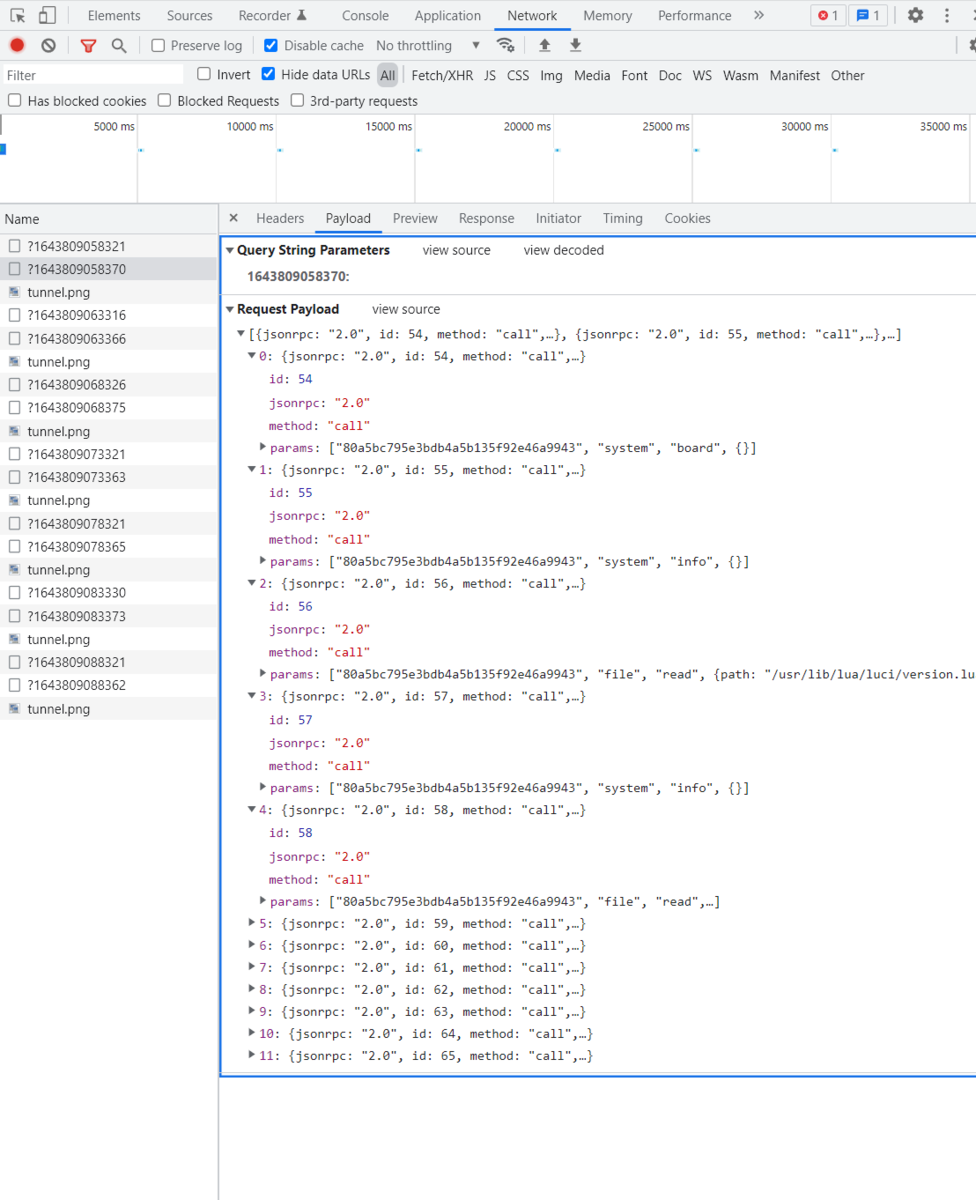976x1200 pixels.
Task: Uncheck Disable cache
Action: click(x=269, y=45)
